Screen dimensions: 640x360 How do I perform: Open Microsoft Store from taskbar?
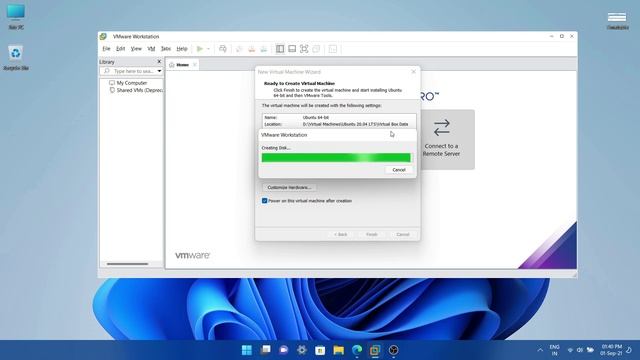pos(320,350)
